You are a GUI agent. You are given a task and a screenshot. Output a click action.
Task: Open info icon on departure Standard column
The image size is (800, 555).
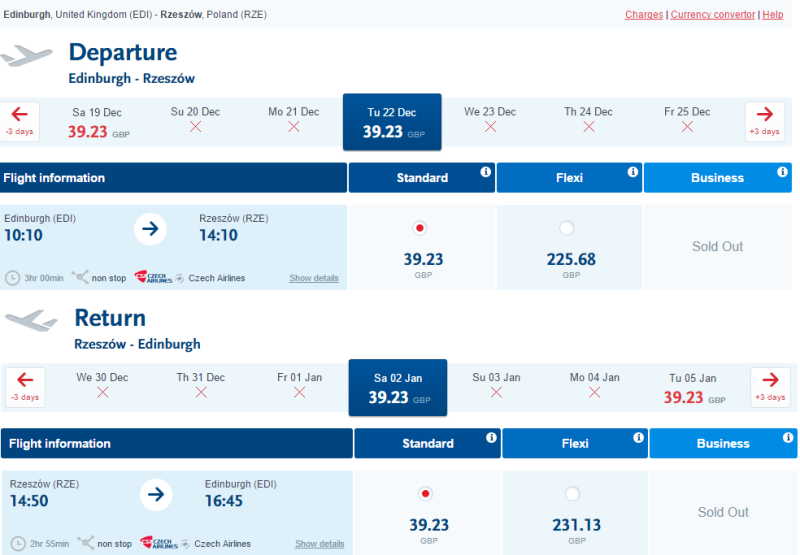[x=486, y=172]
